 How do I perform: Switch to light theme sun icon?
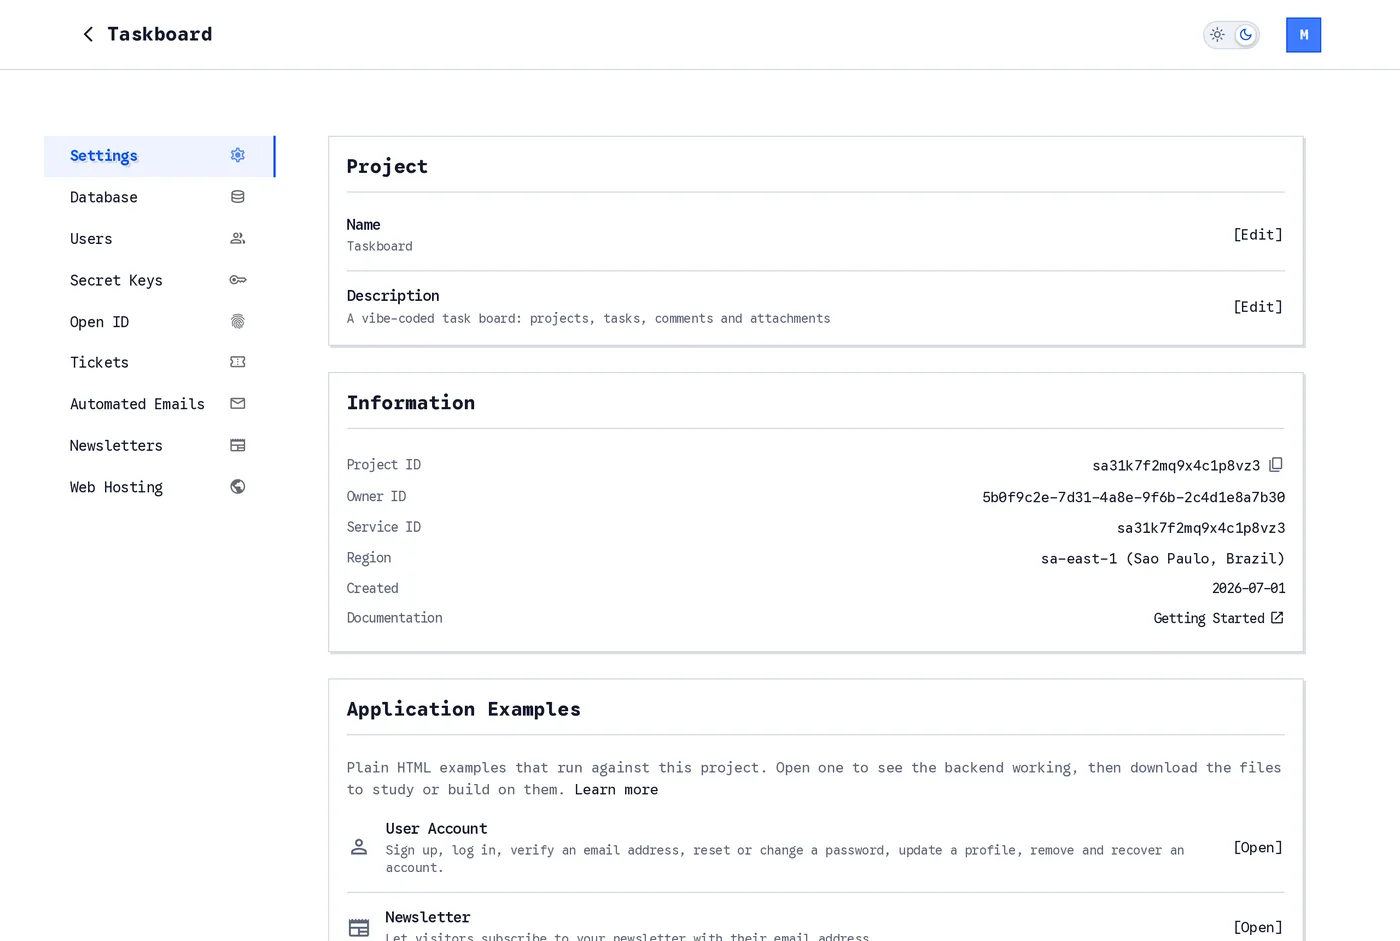1217,35
